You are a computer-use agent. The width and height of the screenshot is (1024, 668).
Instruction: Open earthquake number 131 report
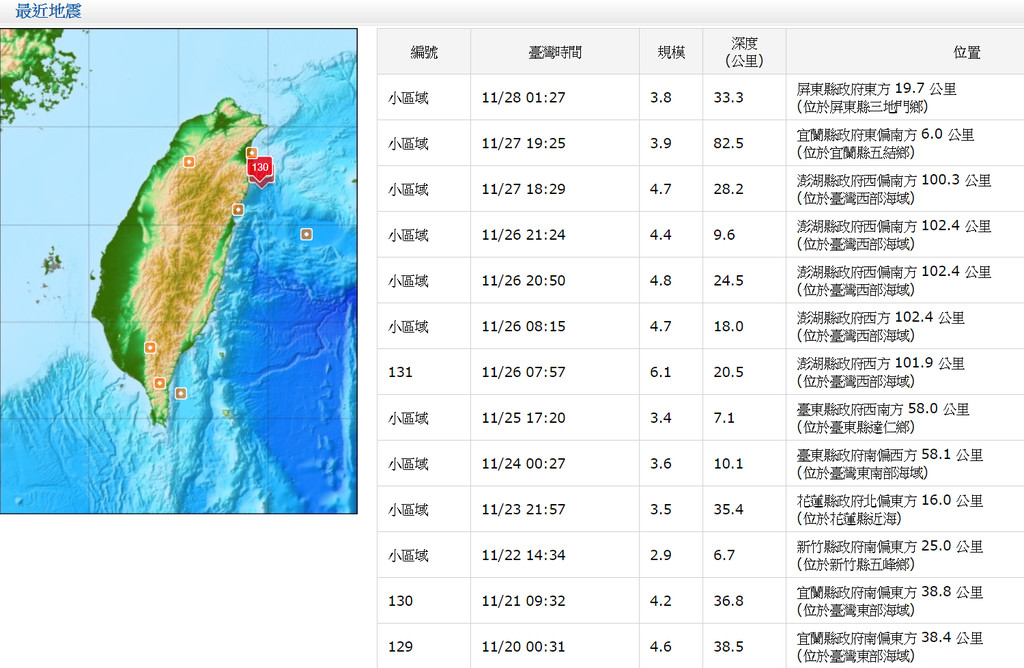click(x=400, y=372)
